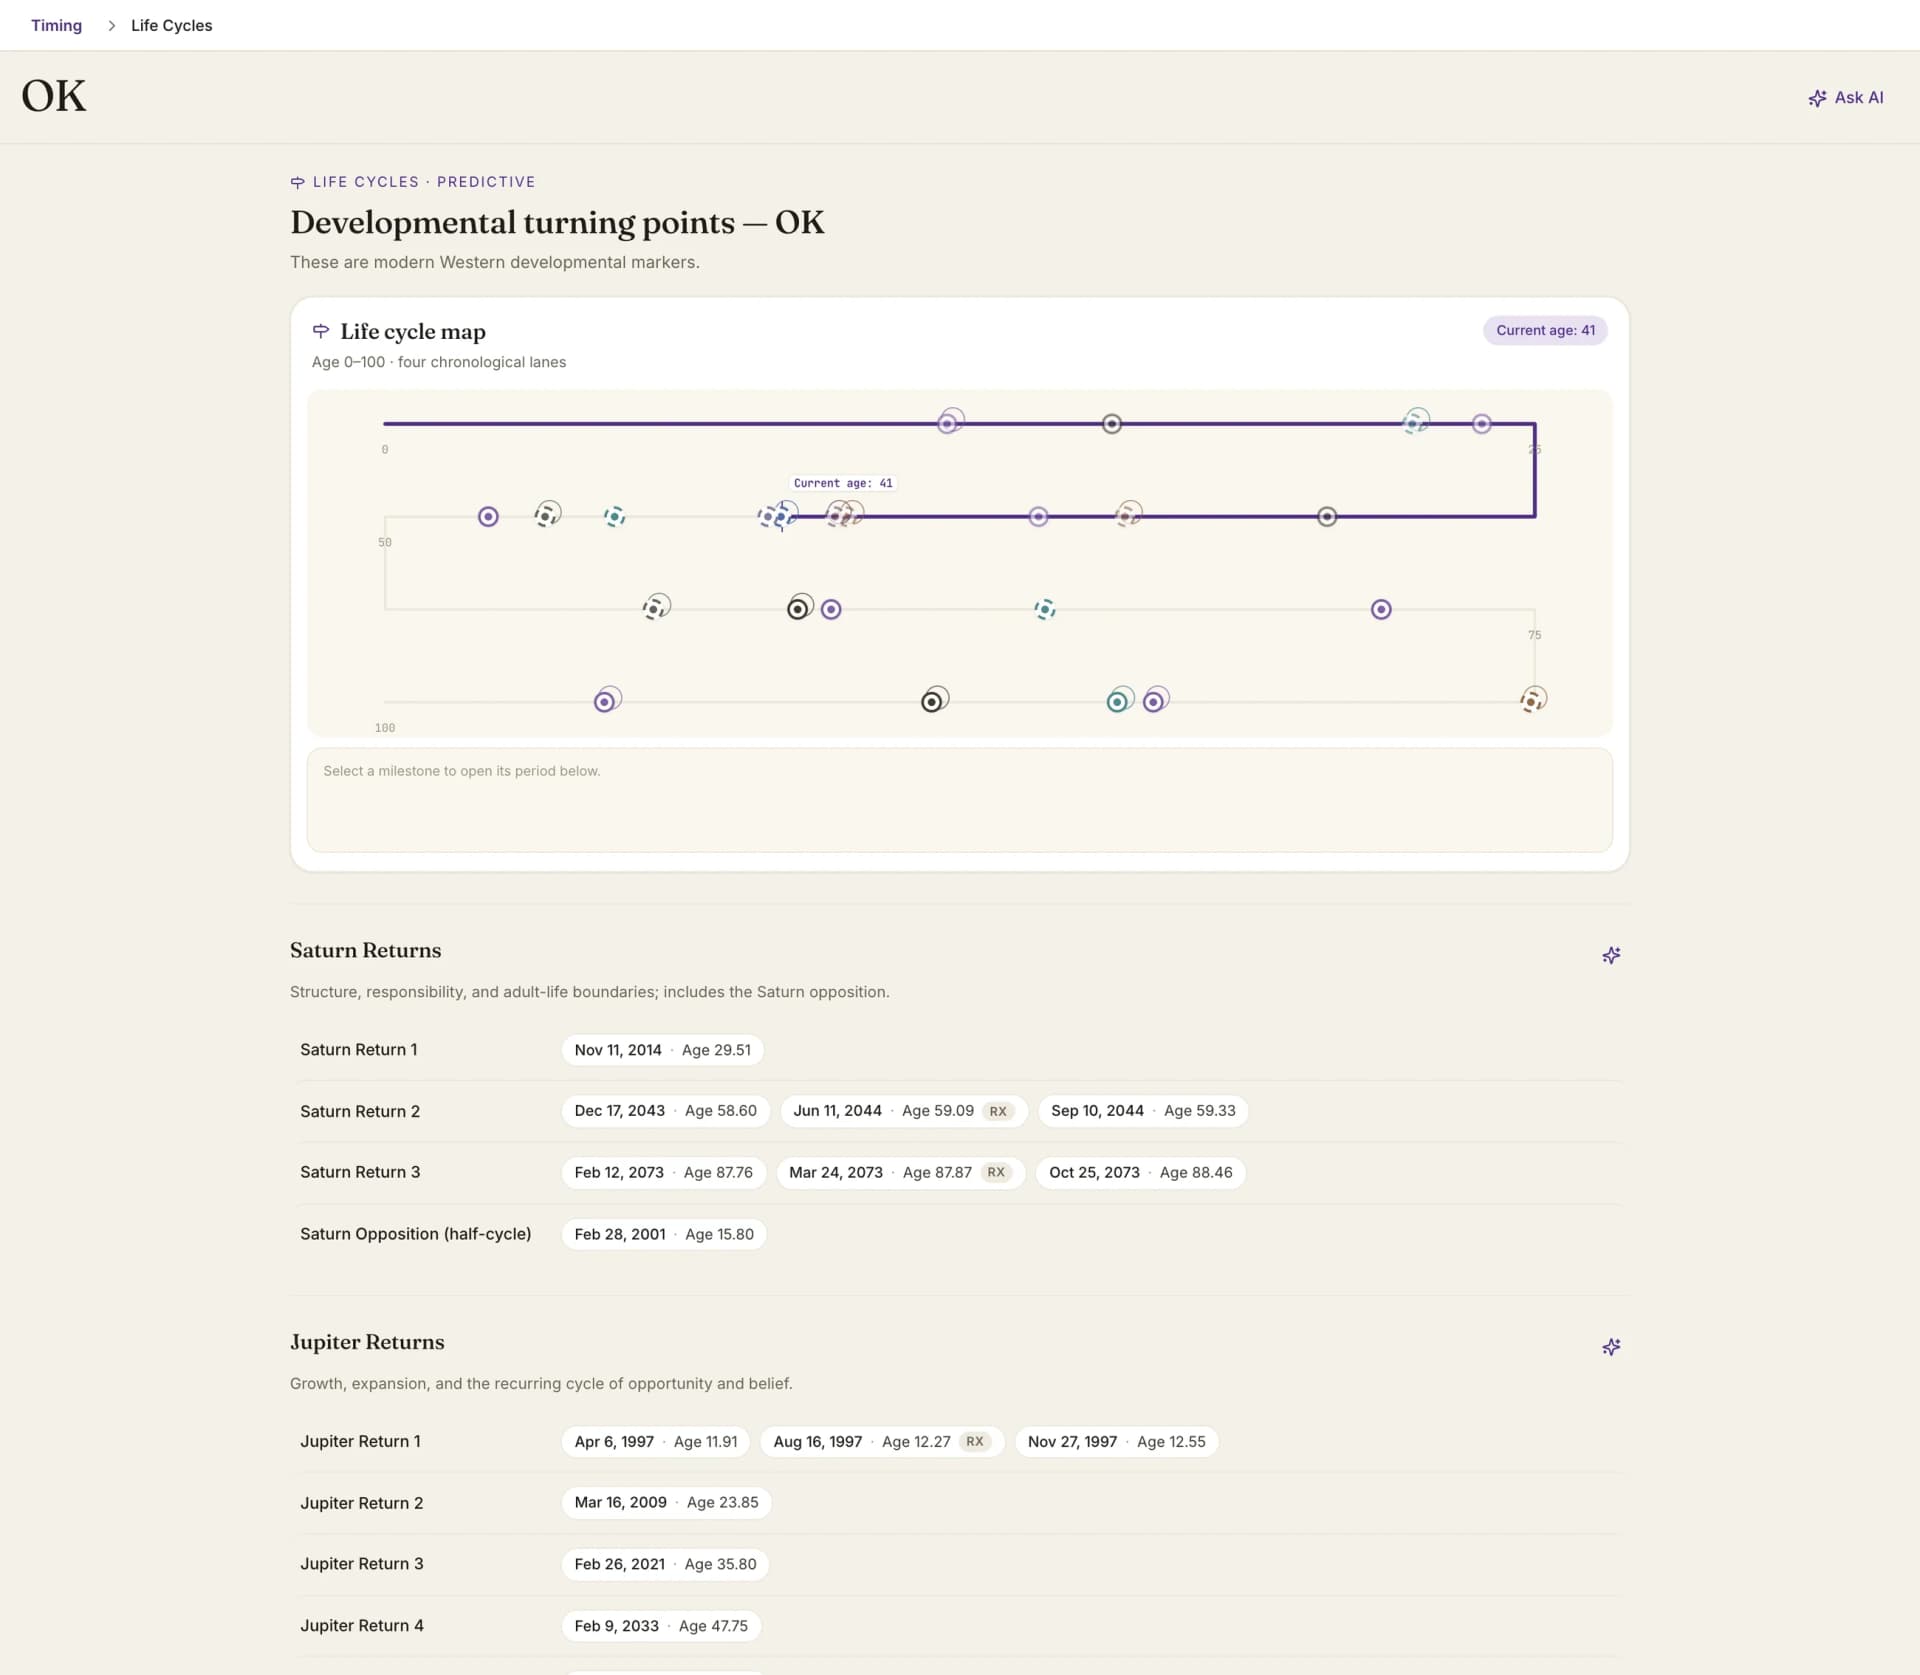Screen dimensions: 1920x1675
Task: Click the Apr 6, 1997 date chip
Action: 655,1442
